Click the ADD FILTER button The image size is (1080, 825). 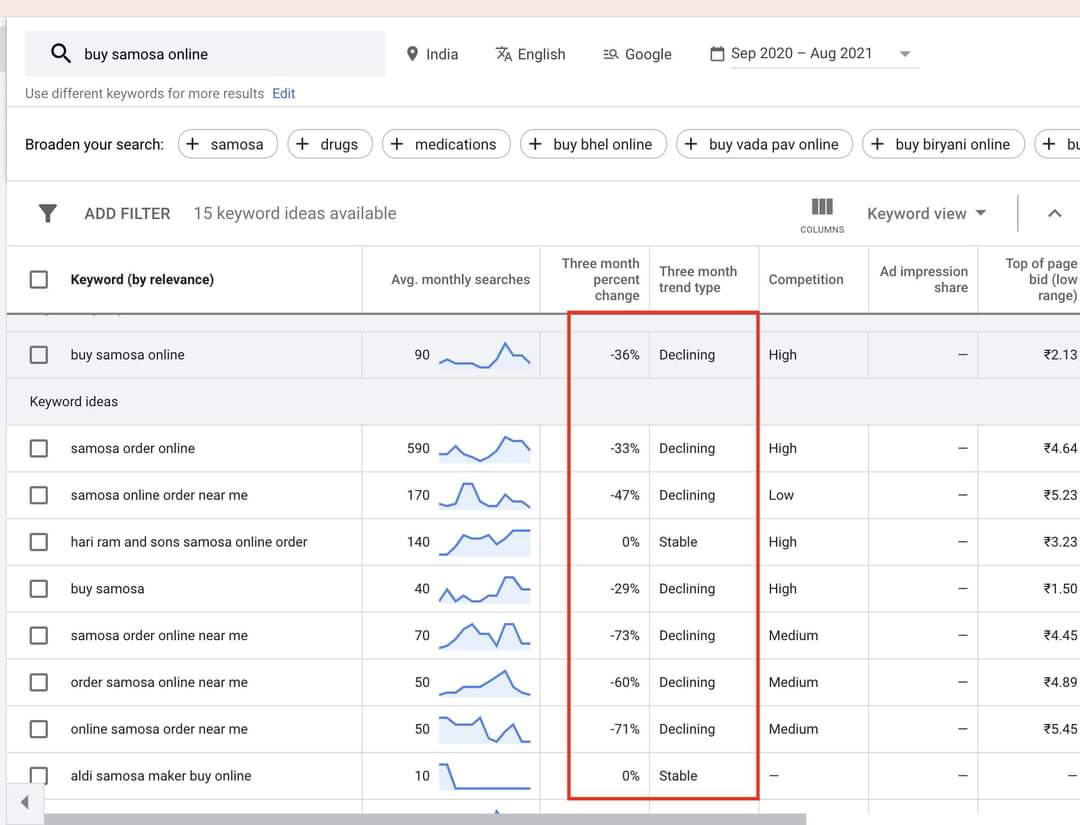coord(127,213)
